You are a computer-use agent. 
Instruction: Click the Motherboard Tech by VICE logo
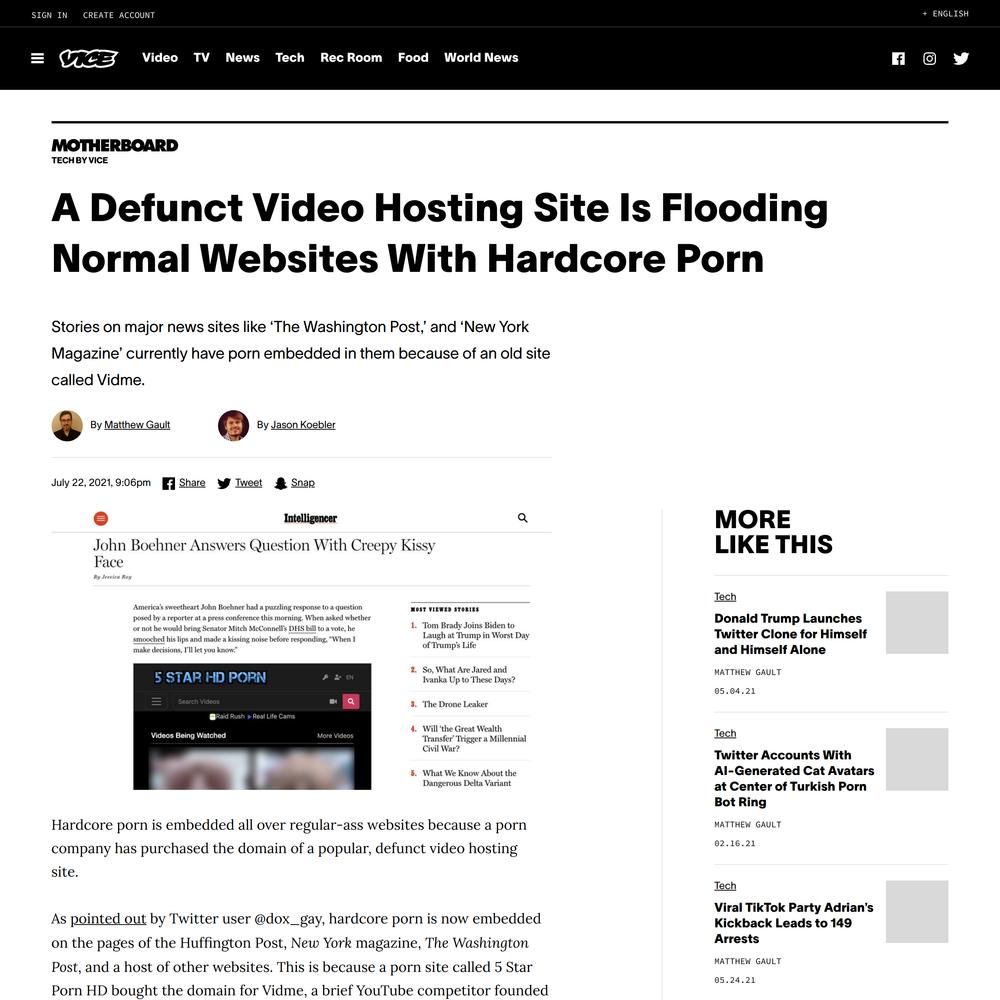(x=115, y=151)
